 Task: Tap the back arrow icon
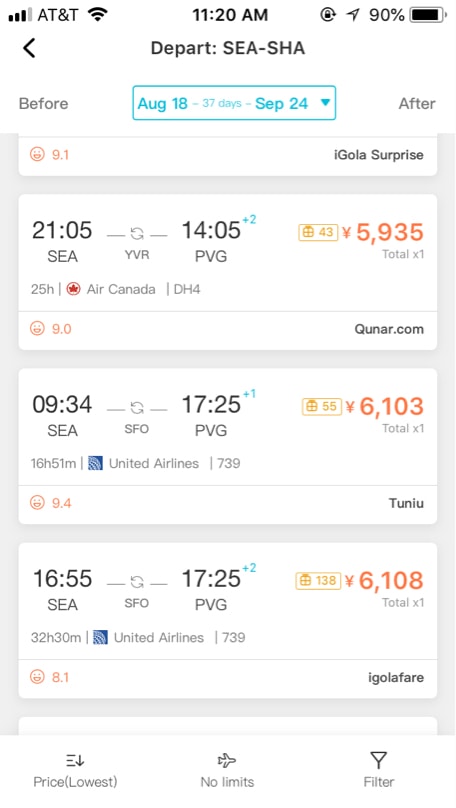29,48
